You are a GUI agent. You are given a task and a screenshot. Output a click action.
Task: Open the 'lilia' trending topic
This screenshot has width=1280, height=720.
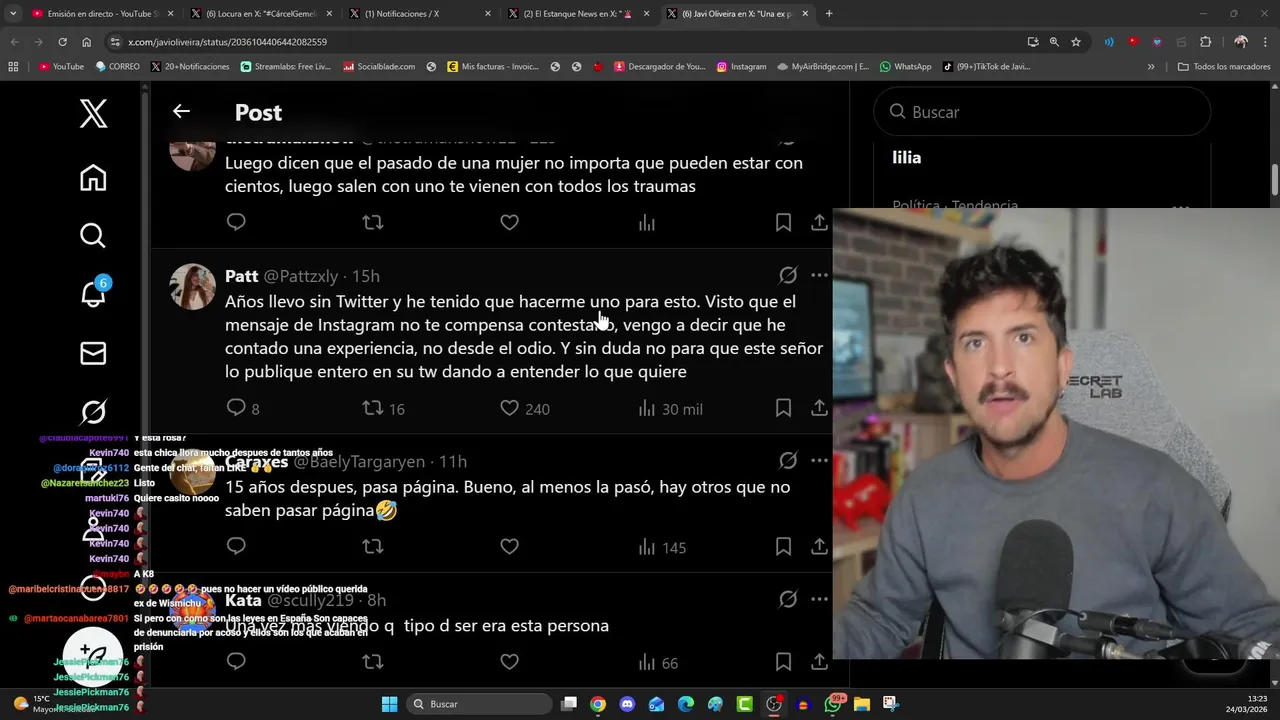click(x=906, y=157)
